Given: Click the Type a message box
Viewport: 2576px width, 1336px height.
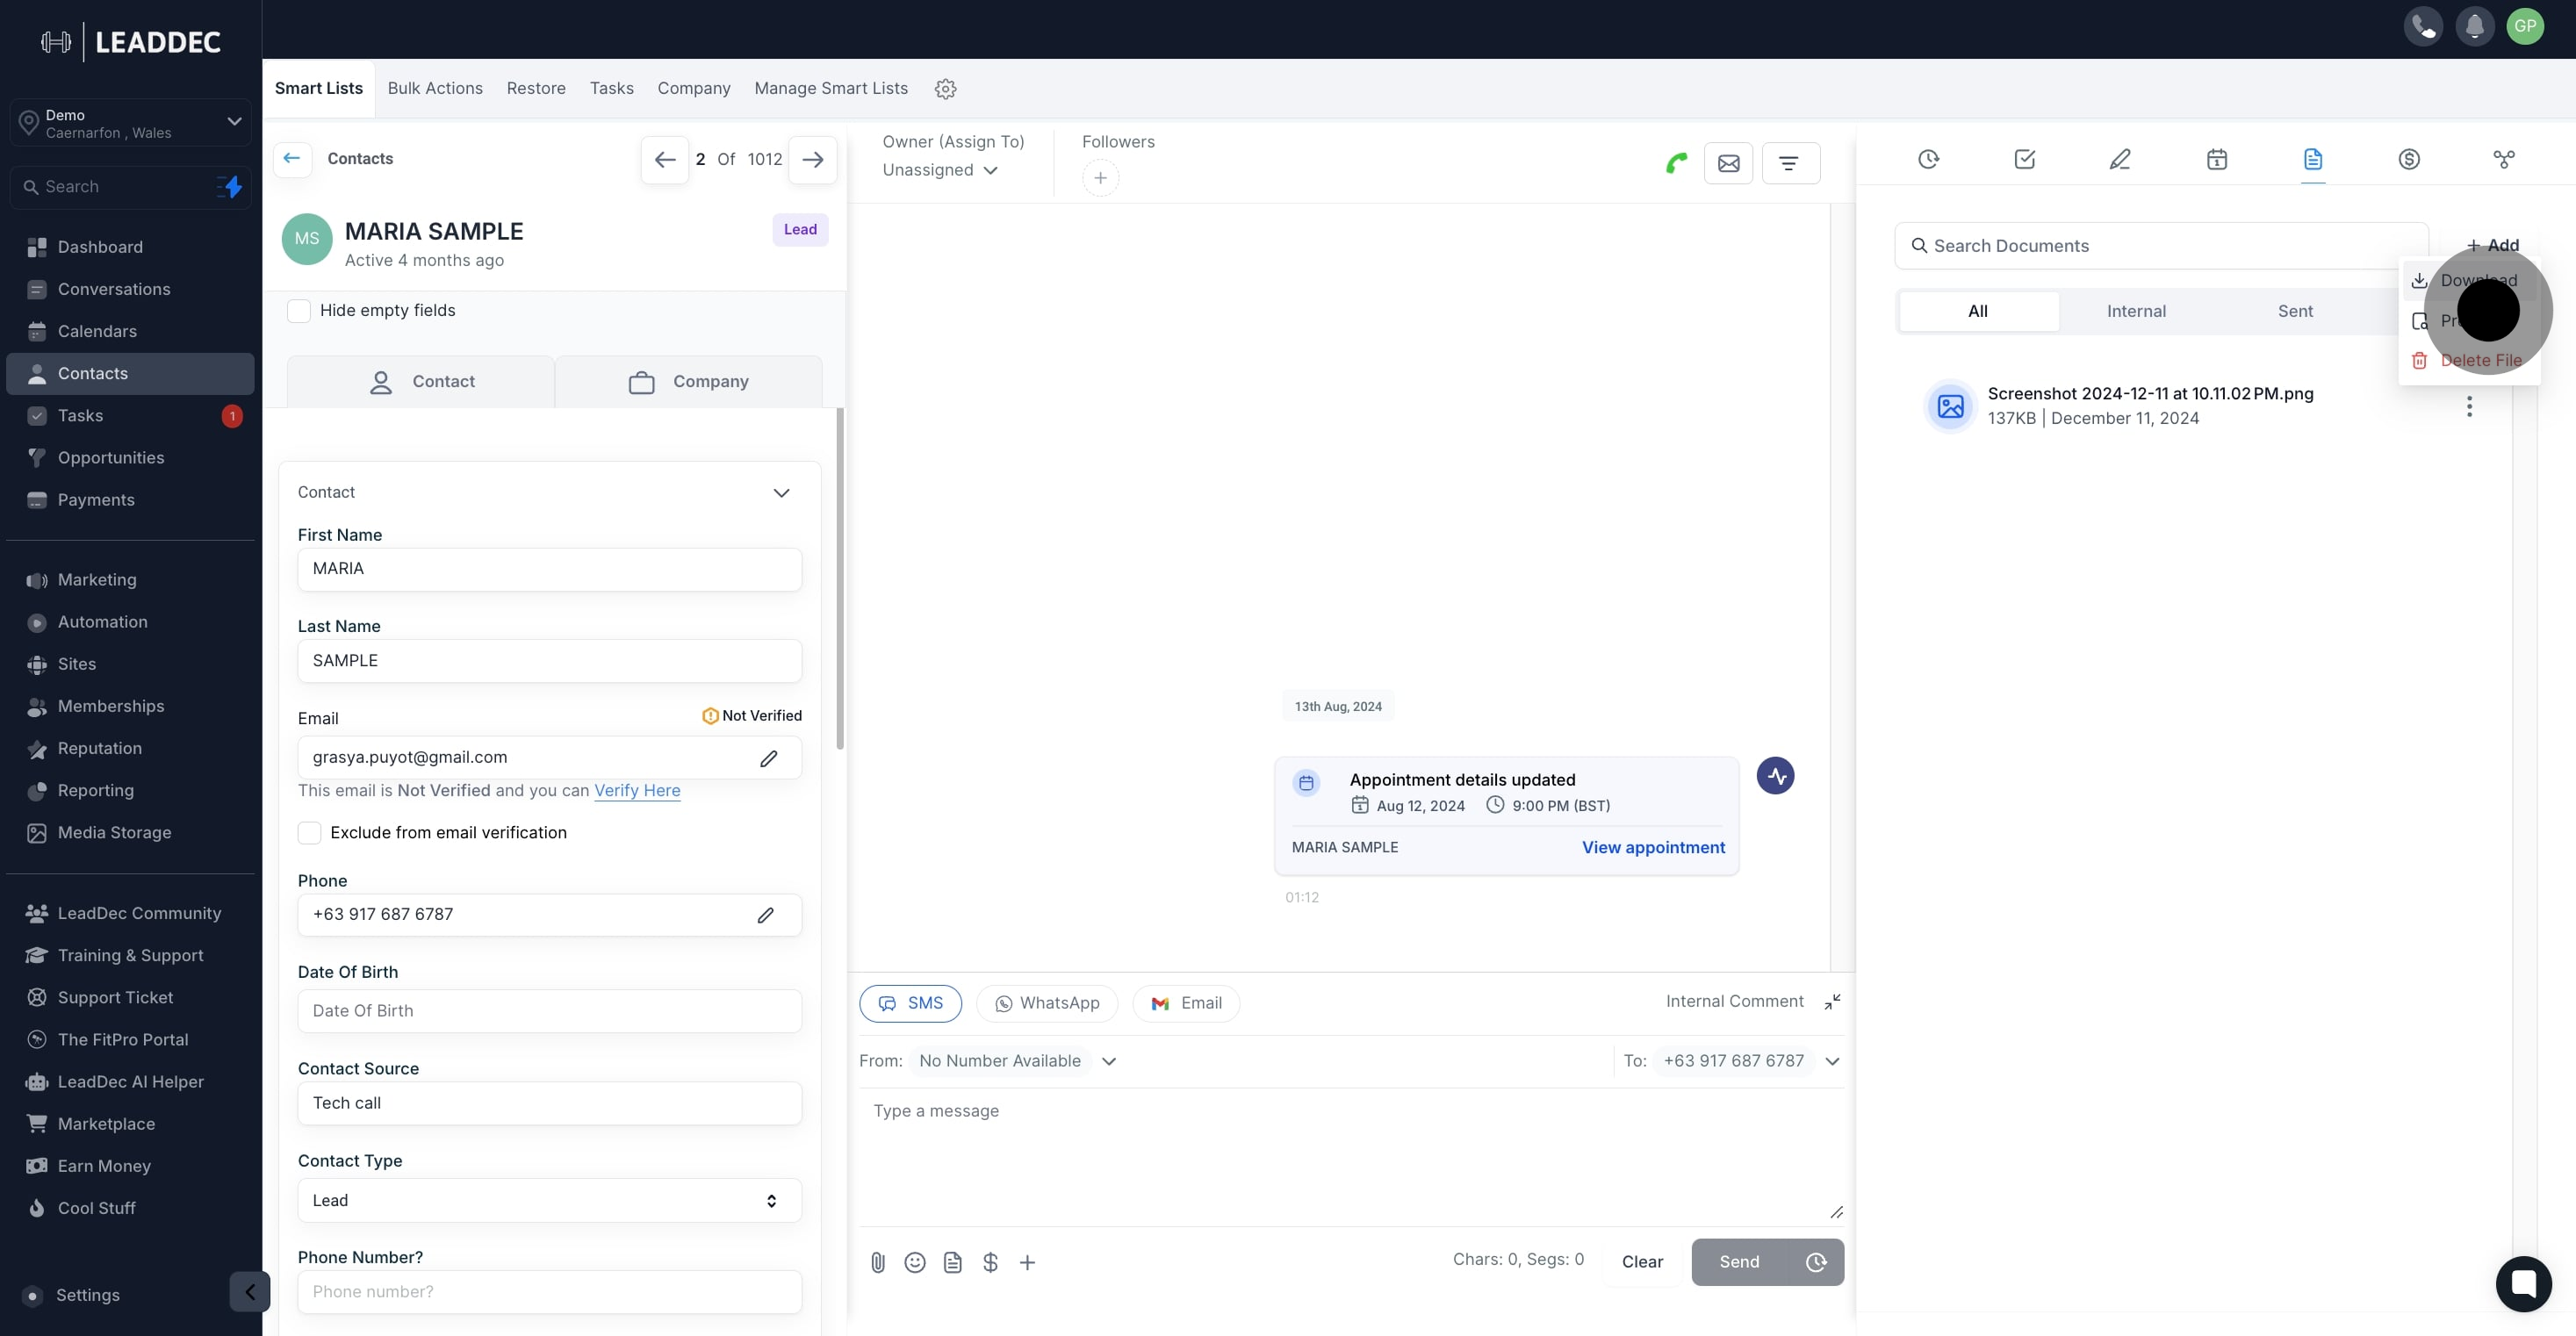Looking at the screenshot, I should coord(1350,1155).
